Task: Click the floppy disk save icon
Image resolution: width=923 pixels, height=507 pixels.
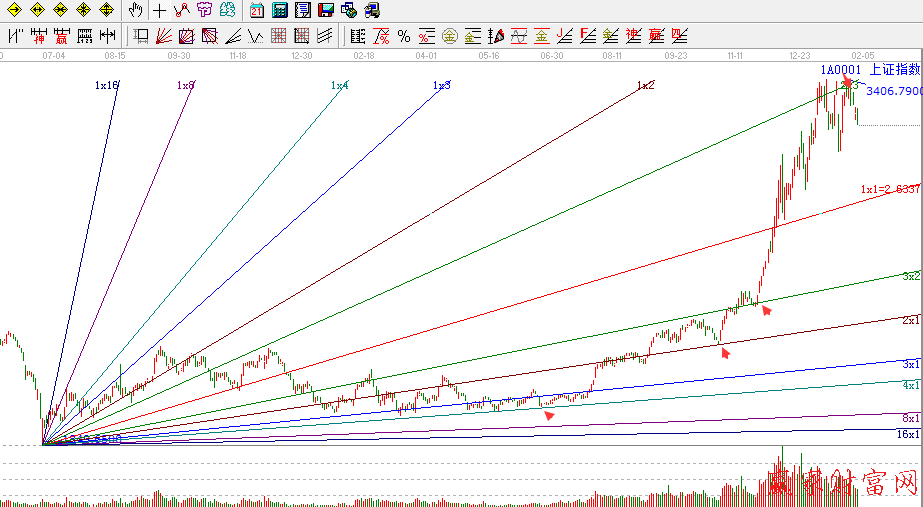Action: (x=326, y=10)
